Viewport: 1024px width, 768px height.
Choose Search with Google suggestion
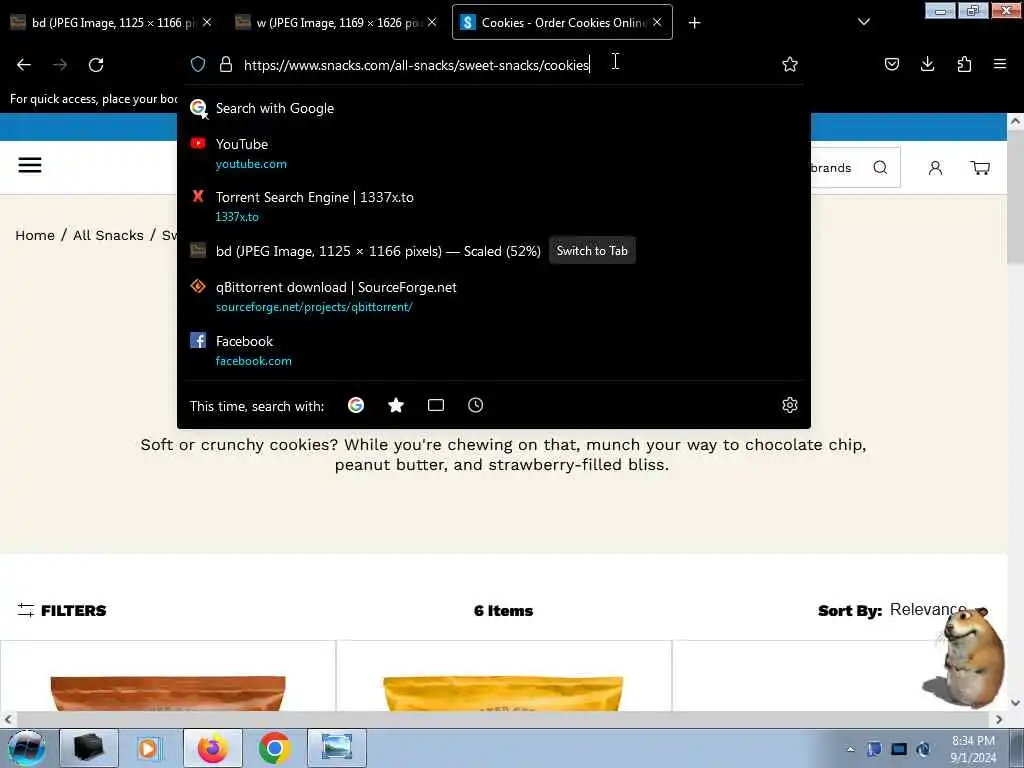(493, 108)
